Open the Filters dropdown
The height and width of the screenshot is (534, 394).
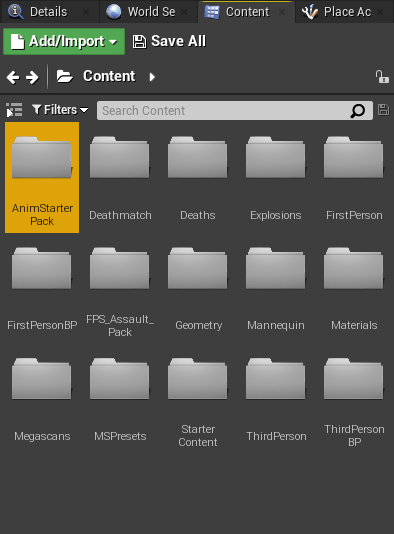point(60,110)
